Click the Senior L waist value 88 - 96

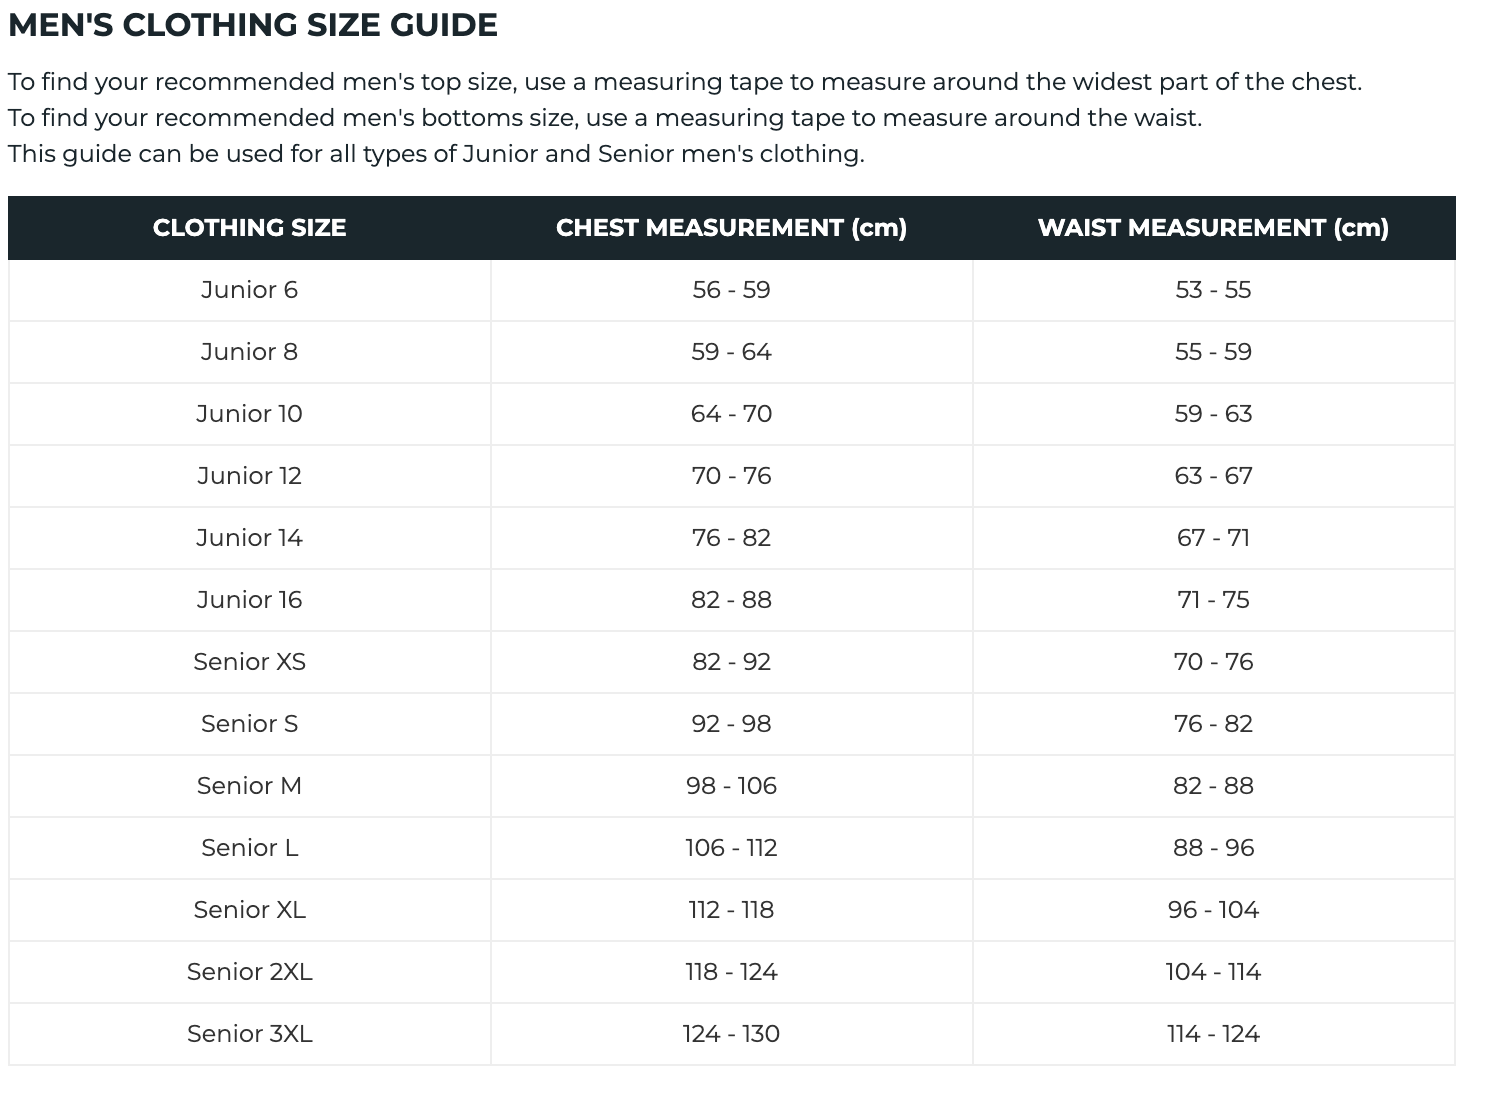pyautogui.click(x=1213, y=848)
